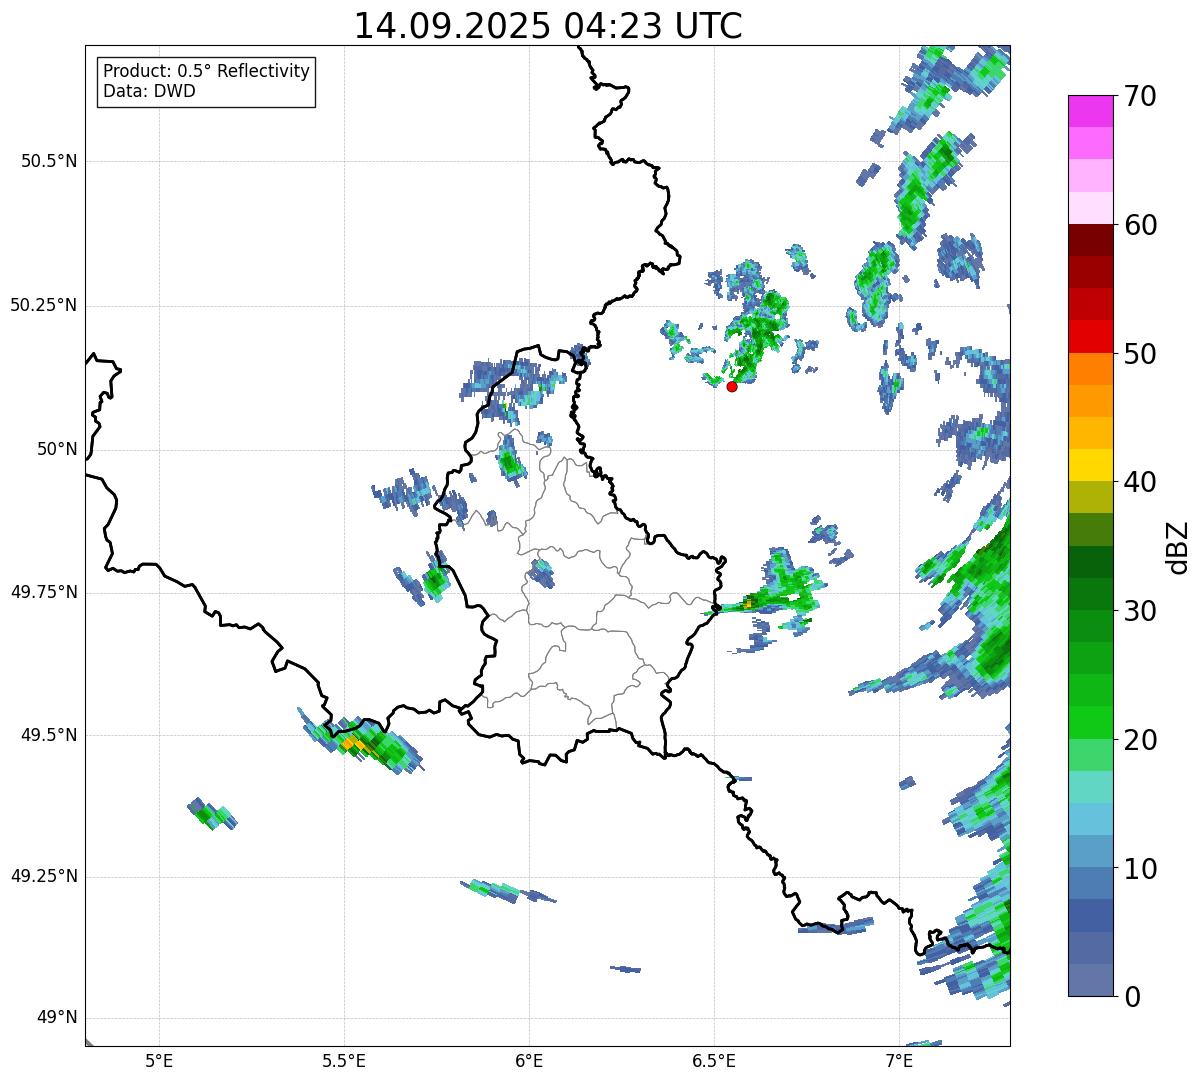Click the '49.5°N' latitude label
The height and width of the screenshot is (1081, 1202).
click(x=49, y=735)
